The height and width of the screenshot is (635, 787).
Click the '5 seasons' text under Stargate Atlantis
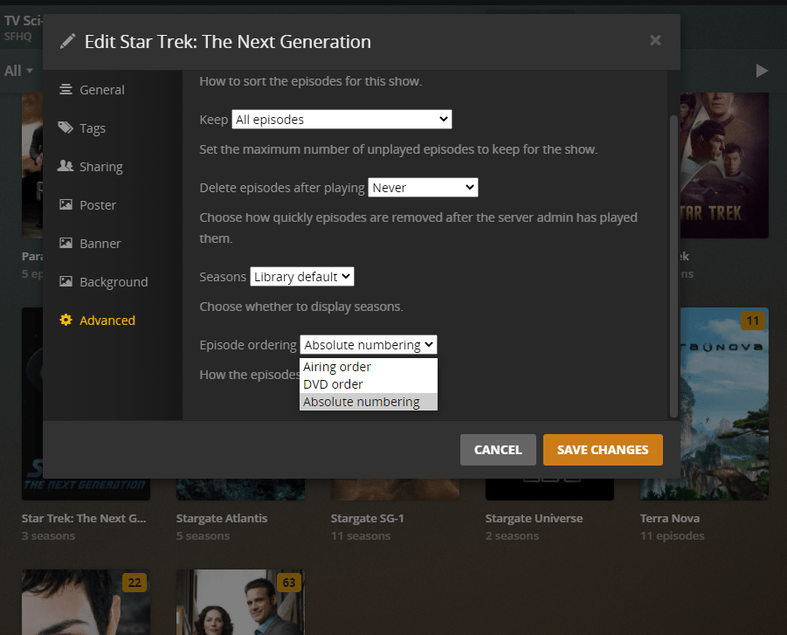[203, 536]
